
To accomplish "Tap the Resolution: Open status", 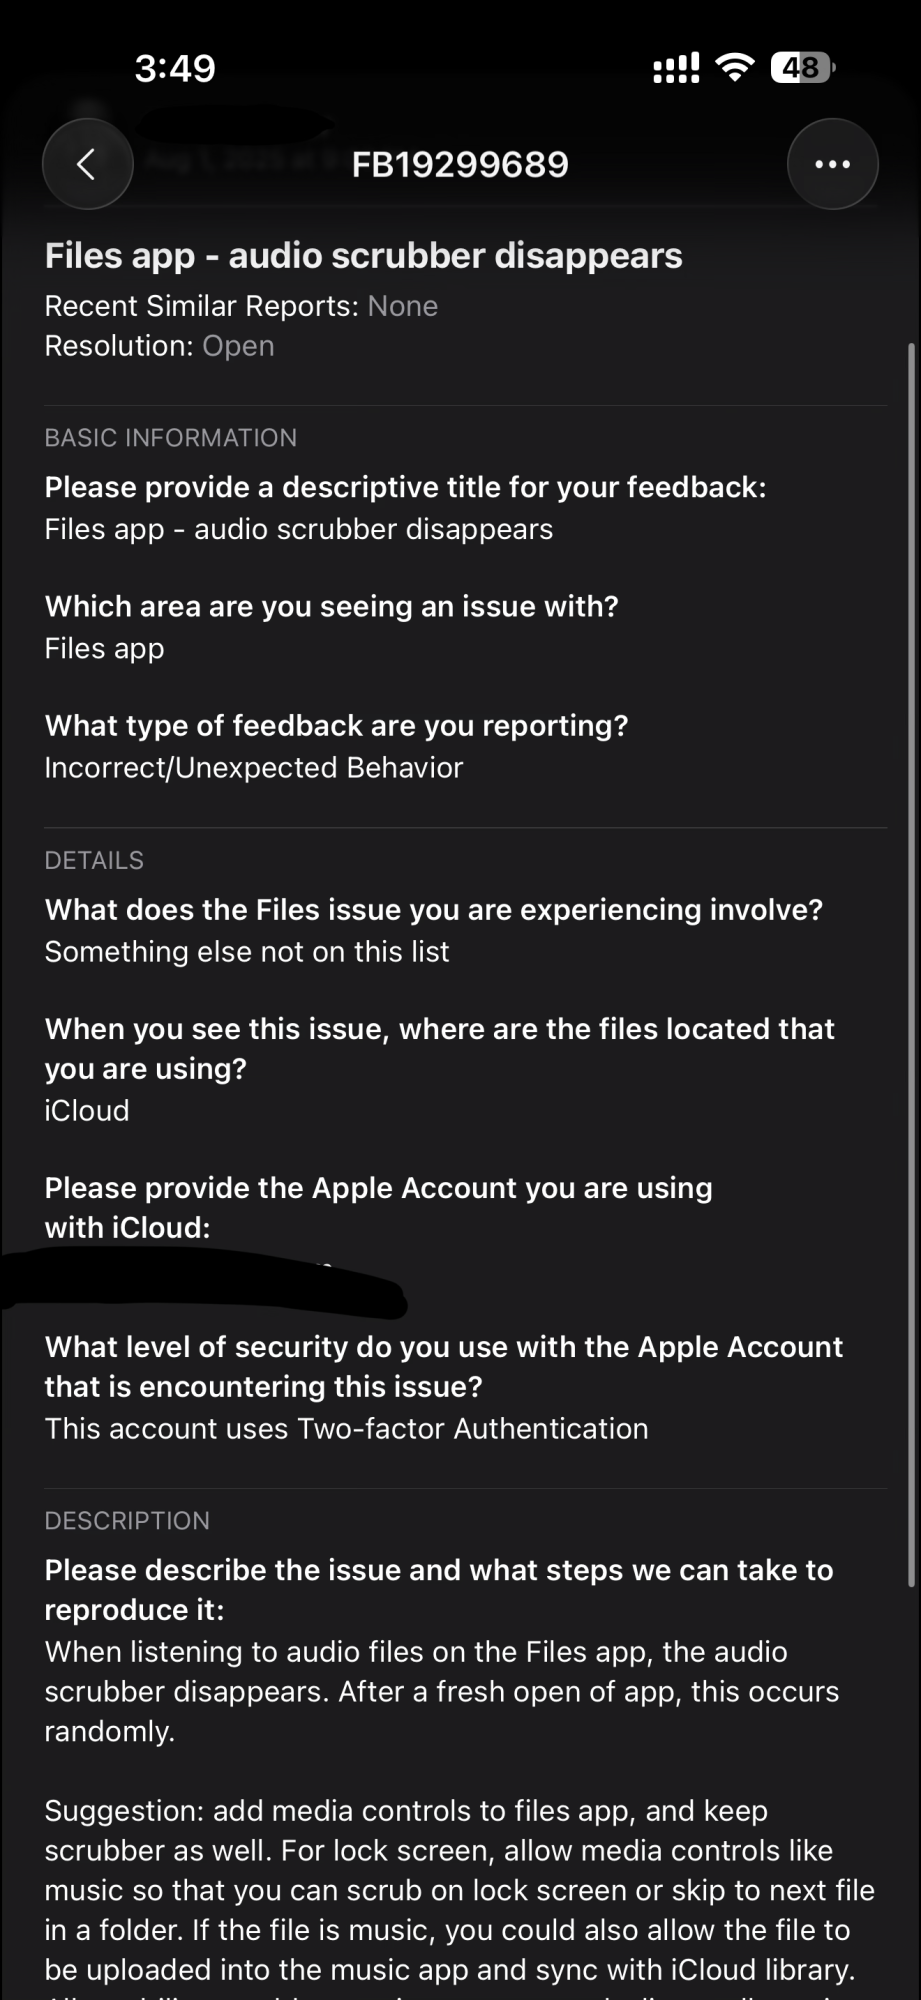I will click(159, 346).
